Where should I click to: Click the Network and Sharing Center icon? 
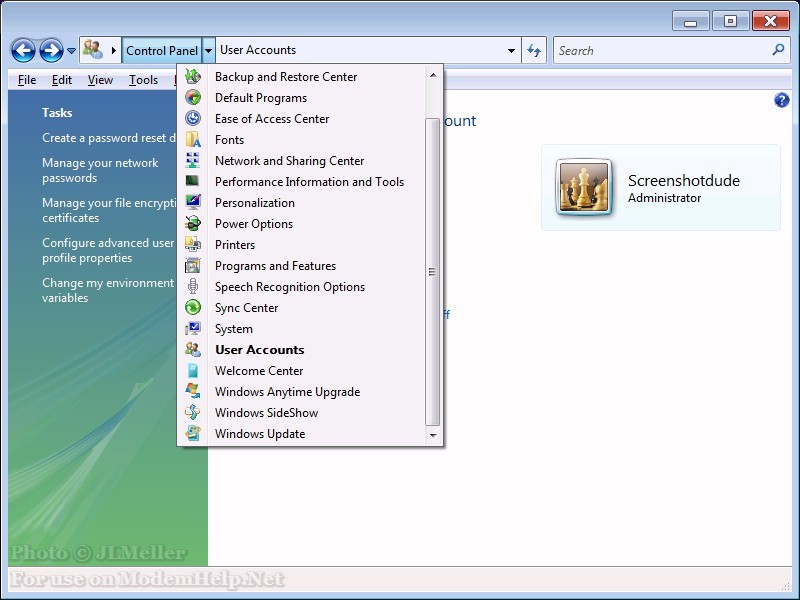193,160
